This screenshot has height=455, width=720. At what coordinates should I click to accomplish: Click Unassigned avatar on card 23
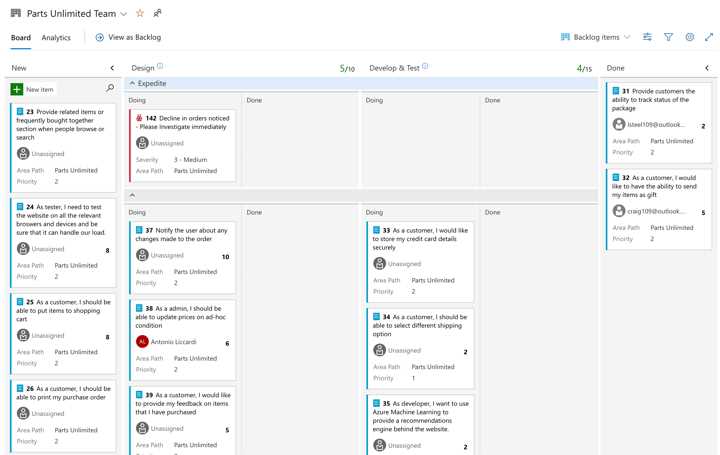tap(23, 153)
